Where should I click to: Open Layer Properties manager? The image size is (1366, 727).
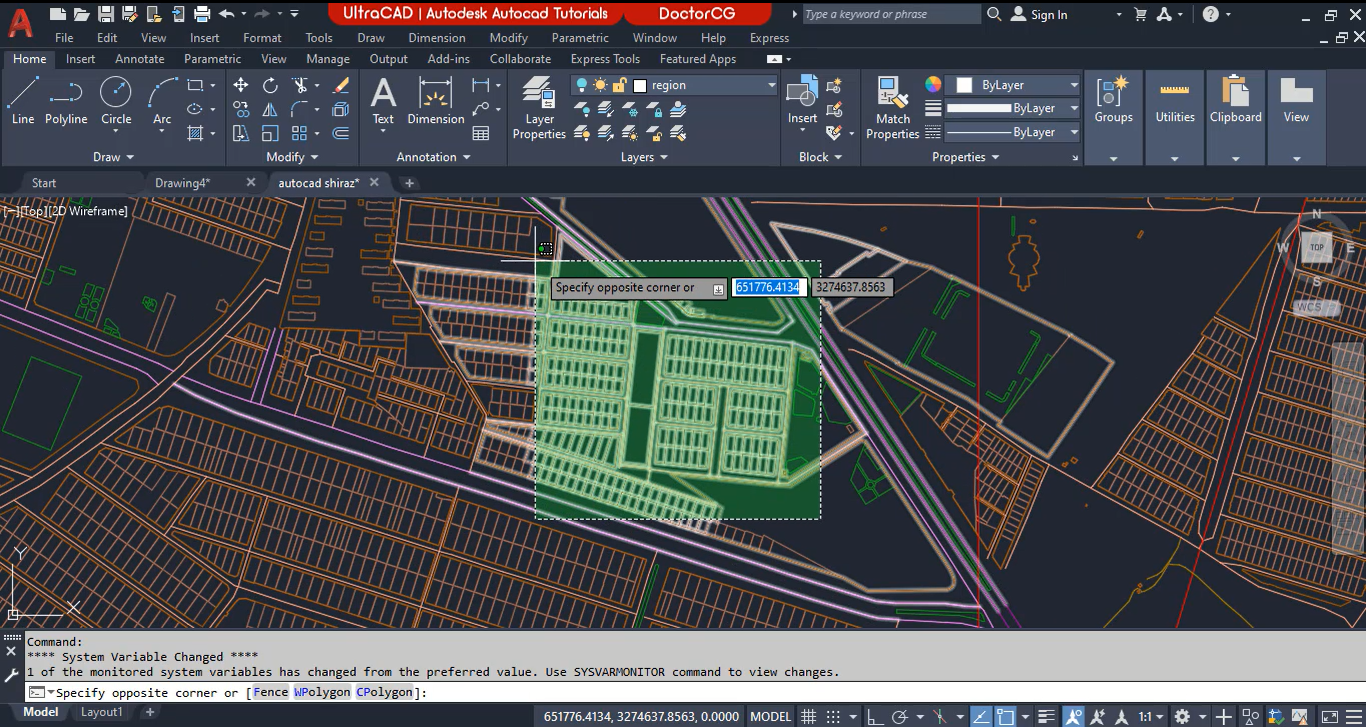tap(539, 108)
